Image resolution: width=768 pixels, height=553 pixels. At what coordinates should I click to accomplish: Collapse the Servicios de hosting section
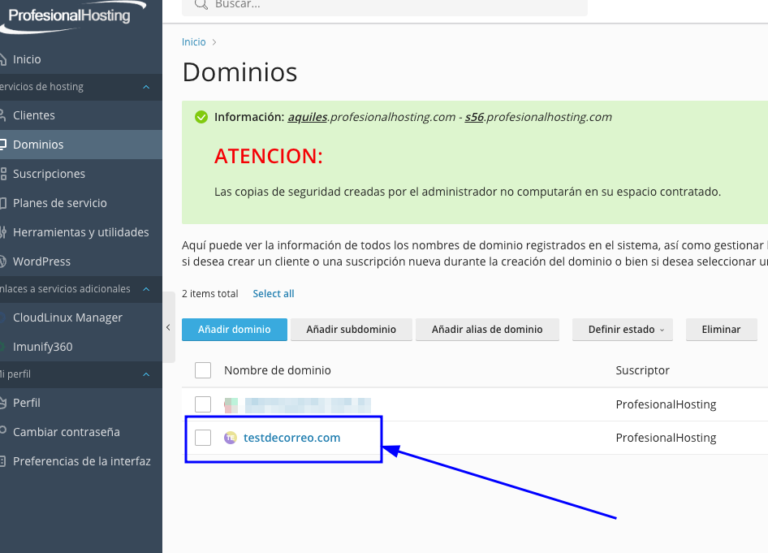pyautogui.click(x=146, y=87)
